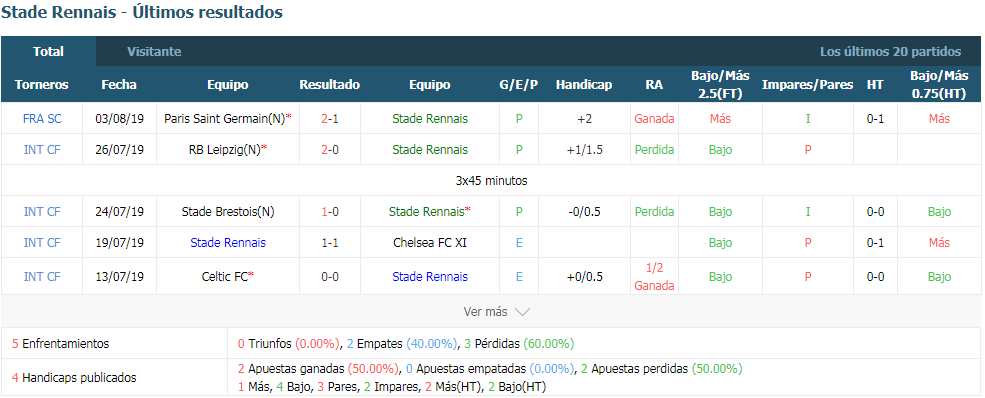Select INT CF tournament dated 26/07/19
Screen dimensions: 985x398
[41, 149]
